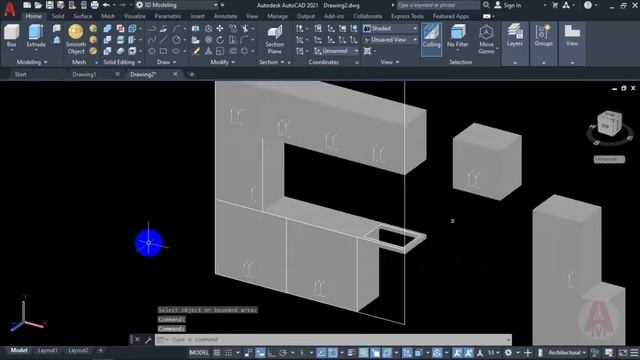
Task: Click the Unnamed label under the ViewCube
Action: click(x=609, y=159)
